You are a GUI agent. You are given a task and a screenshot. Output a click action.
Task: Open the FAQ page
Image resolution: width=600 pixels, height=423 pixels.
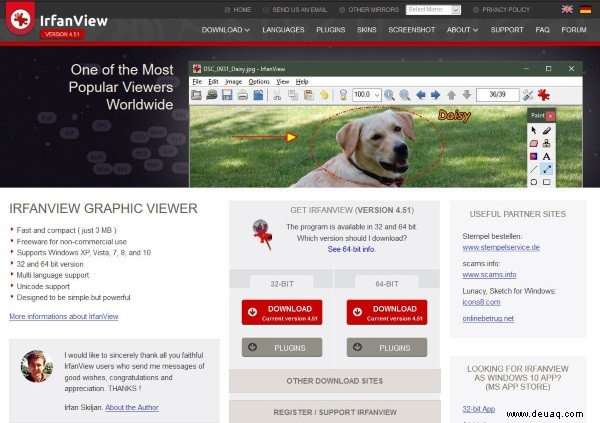pos(542,30)
